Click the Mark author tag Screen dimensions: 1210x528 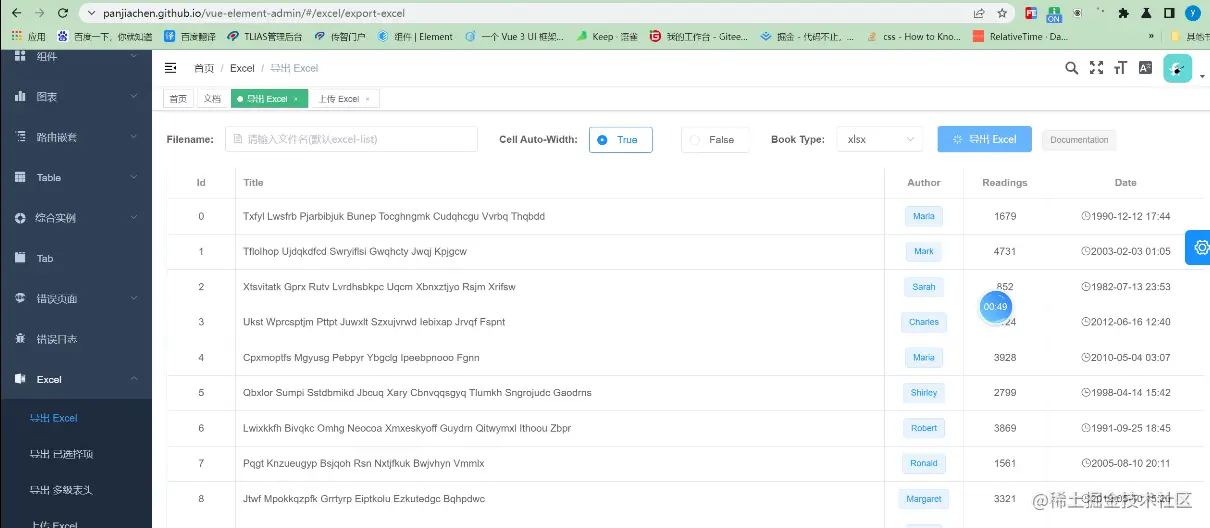click(x=923, y=251)
